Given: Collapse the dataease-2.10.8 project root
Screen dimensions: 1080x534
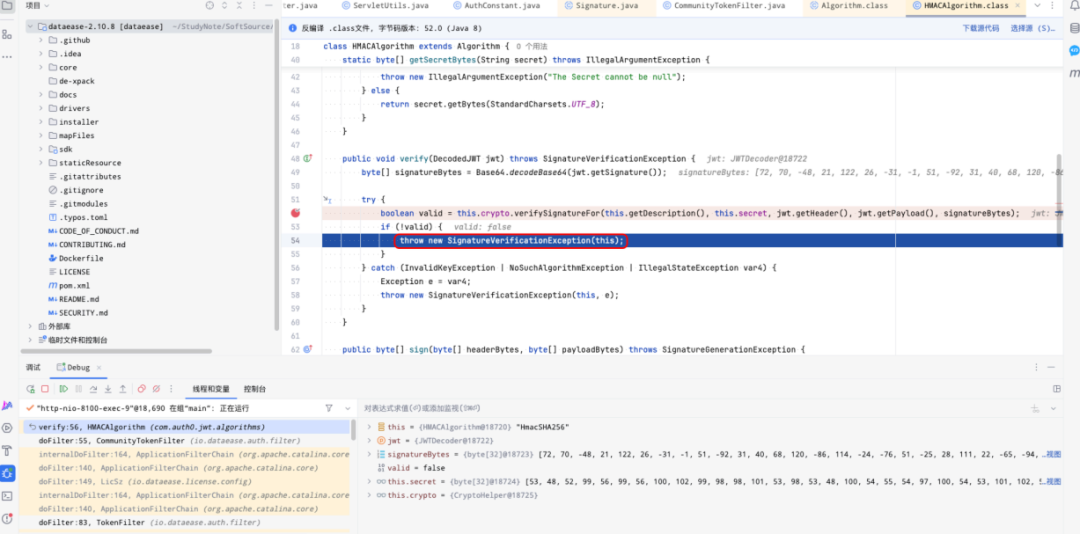Looking at the screenshot, I should point(30,26).
